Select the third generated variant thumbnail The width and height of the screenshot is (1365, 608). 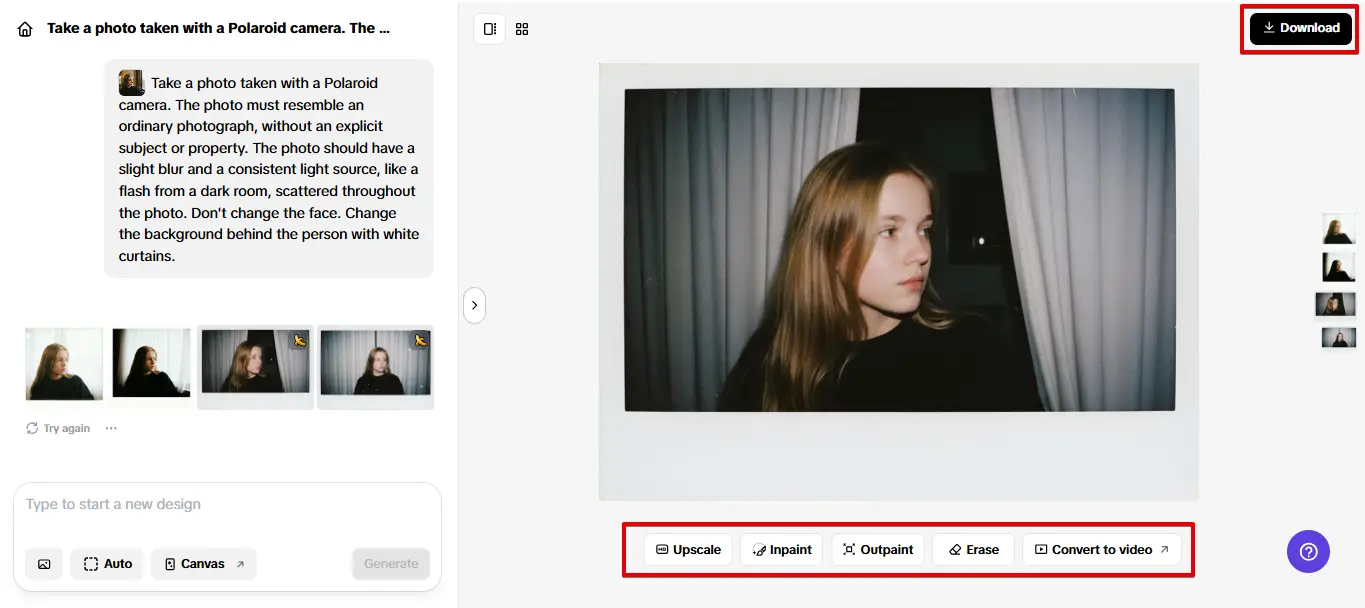coord(254,364)
